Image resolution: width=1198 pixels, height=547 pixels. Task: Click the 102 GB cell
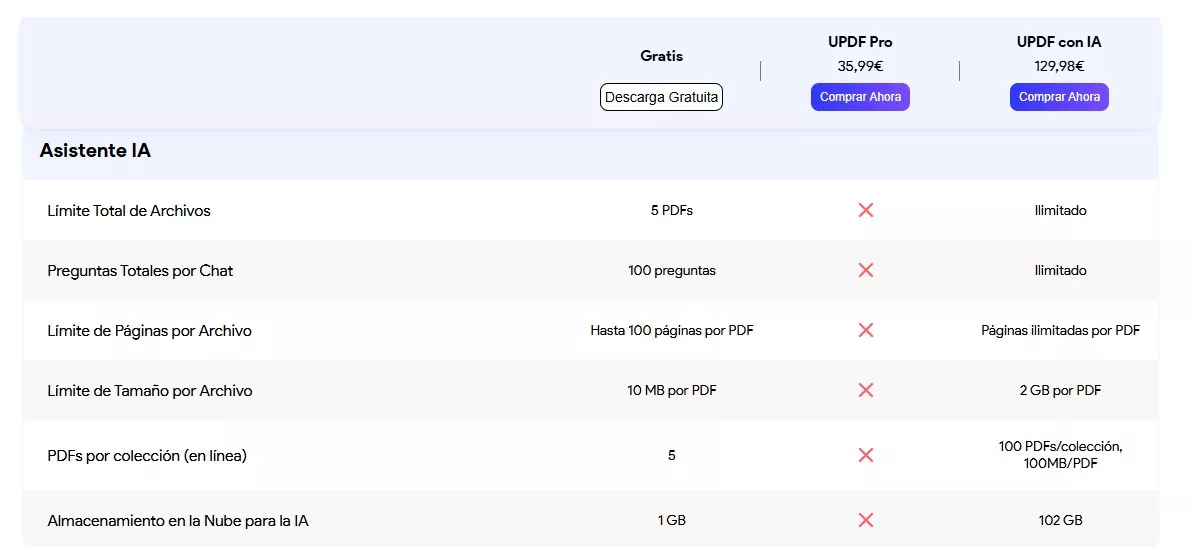click(1060, 520)
